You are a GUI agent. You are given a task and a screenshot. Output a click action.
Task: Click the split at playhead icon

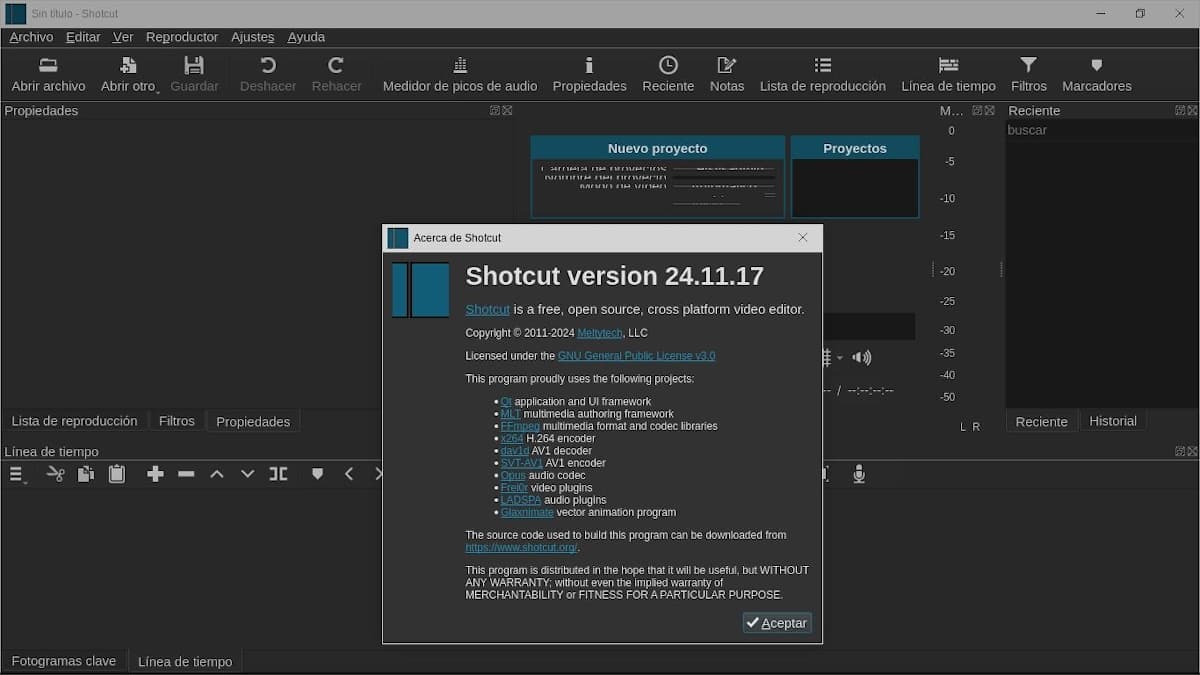click(x=279, y=474)
